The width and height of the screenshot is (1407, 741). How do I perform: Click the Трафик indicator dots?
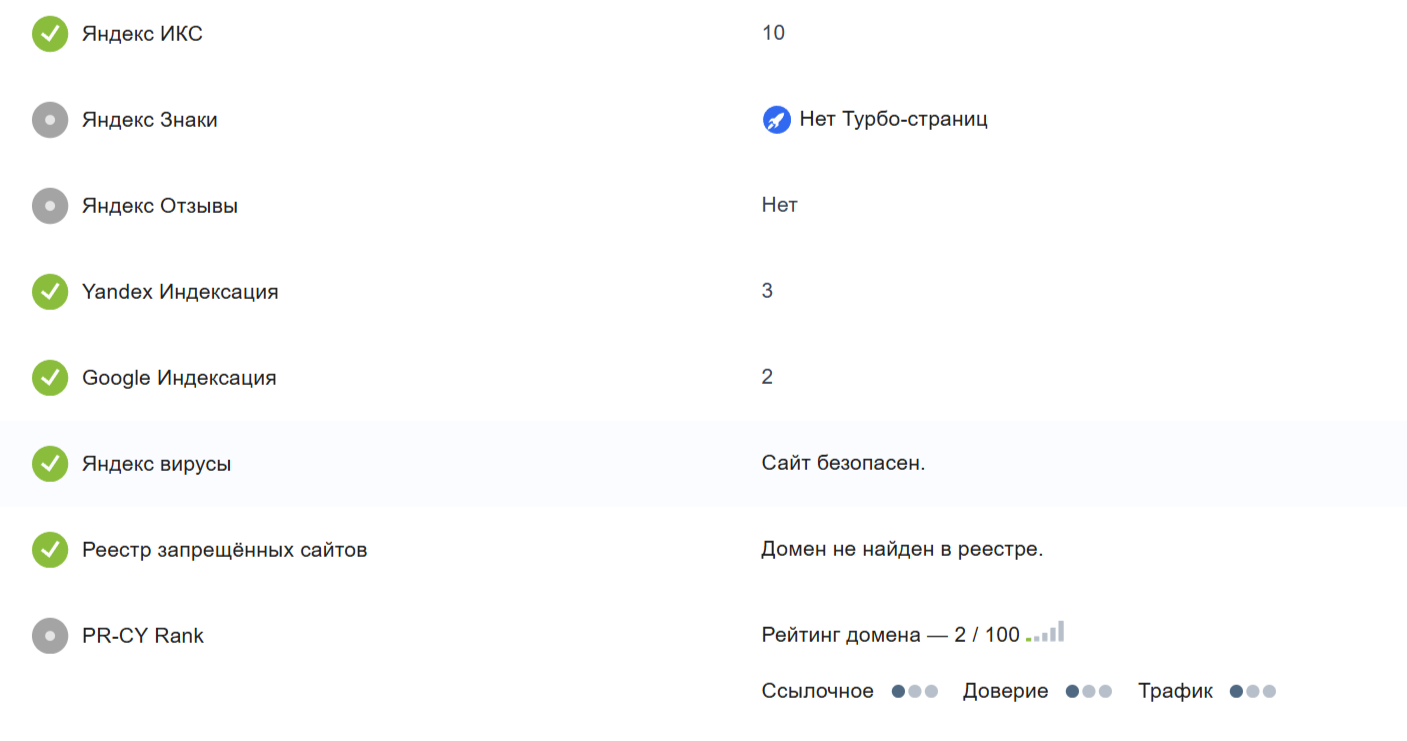1253,691
